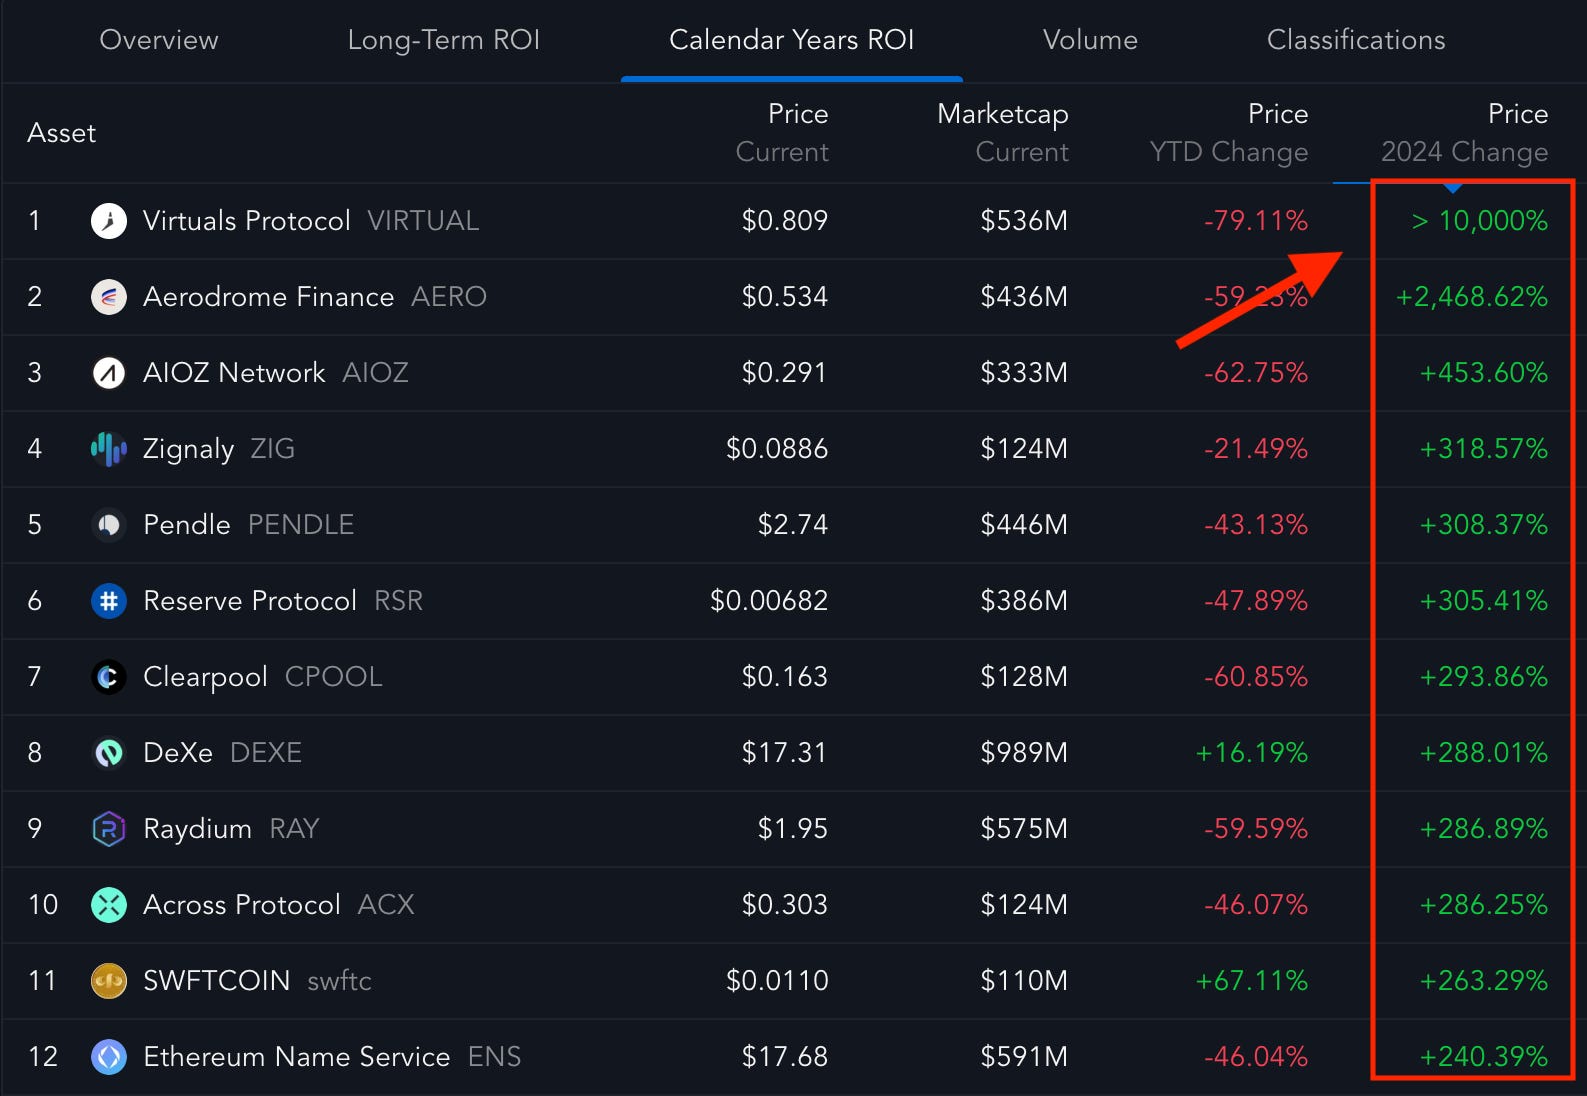
Task: Open the AIOZ Network asset name
Action: pyautogui.click(x=234, y=372)
